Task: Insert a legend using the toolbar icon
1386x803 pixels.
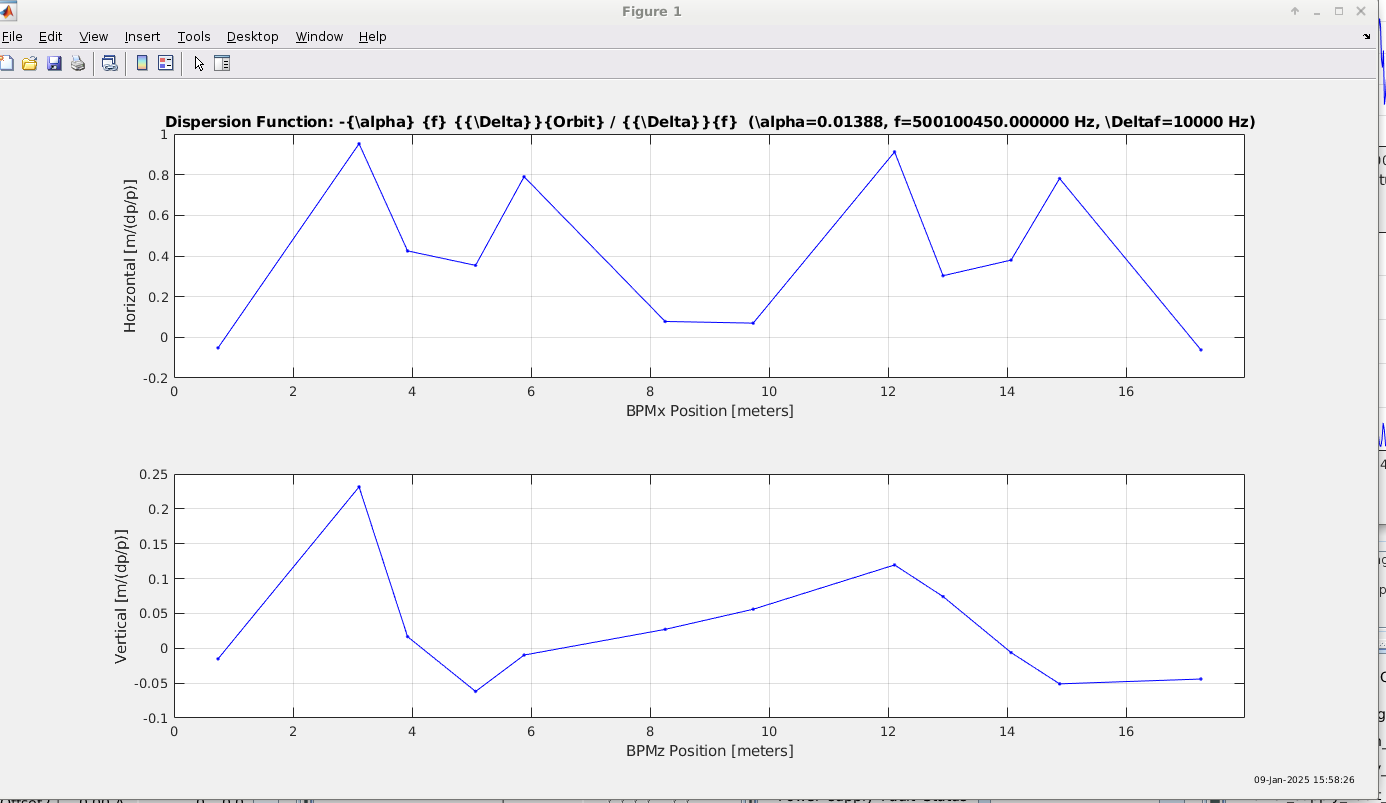Action: coord(166,63)
